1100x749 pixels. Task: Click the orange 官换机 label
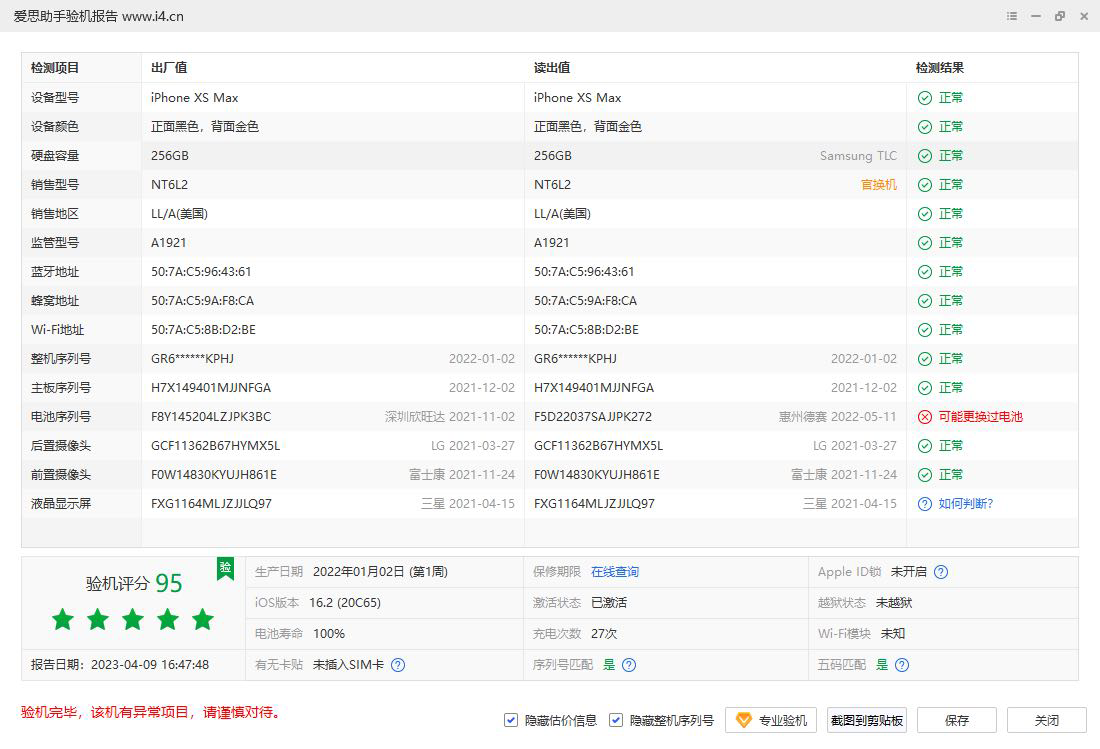pos(879,185)
